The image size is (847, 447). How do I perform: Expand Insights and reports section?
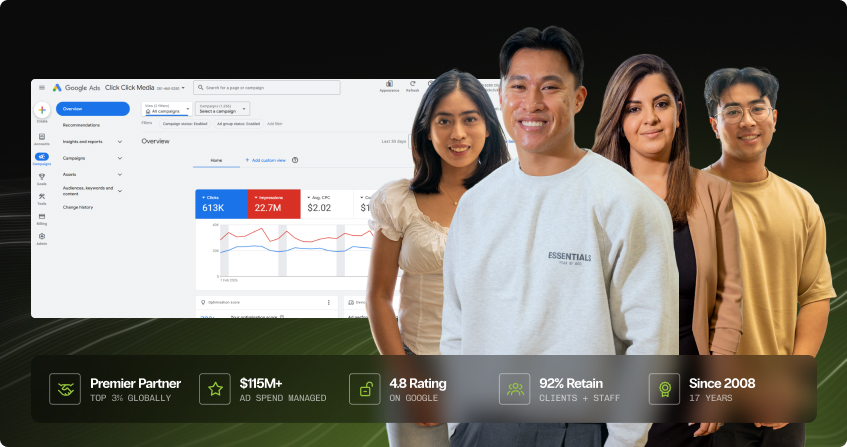coord(119,142)
